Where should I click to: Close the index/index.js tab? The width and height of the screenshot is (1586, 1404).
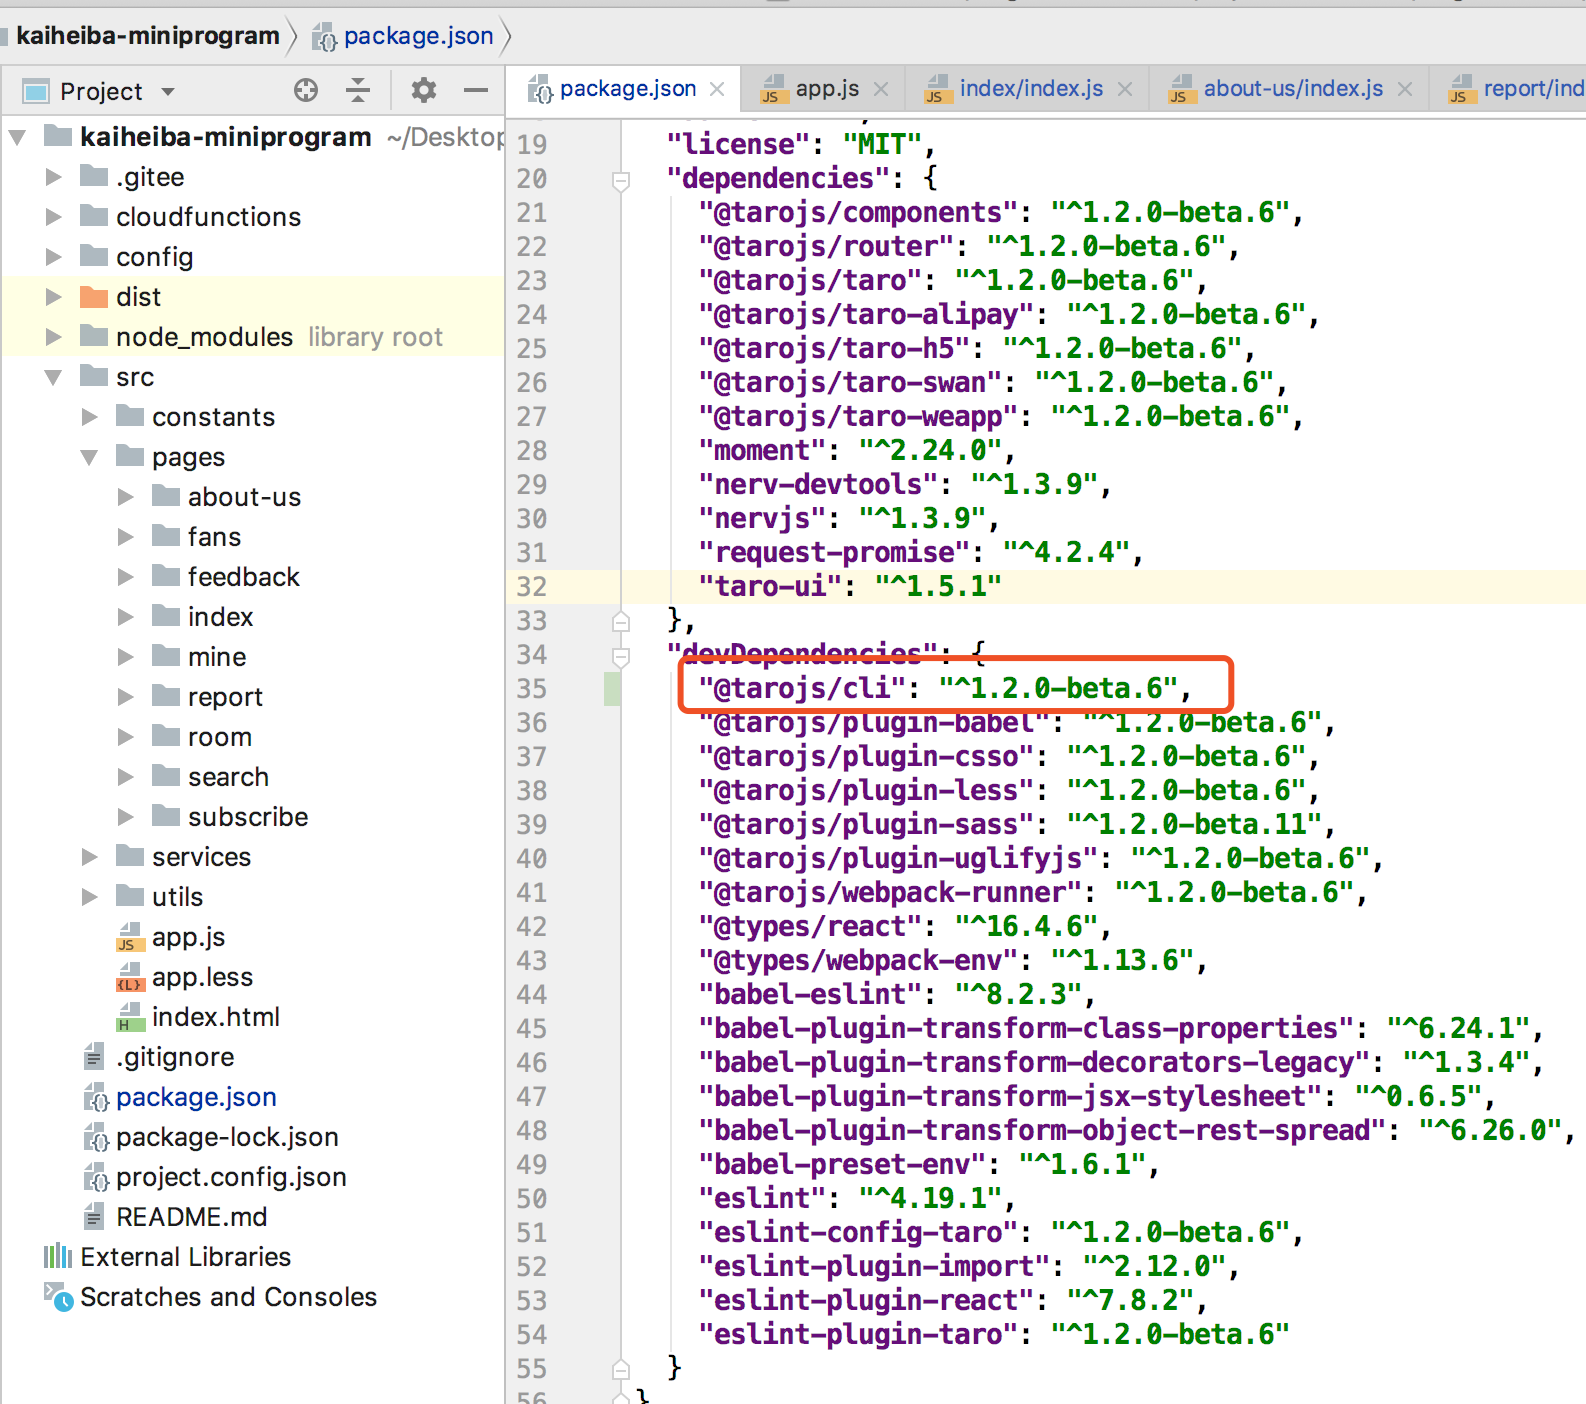pyautogui.click(x=1125, y=89)
